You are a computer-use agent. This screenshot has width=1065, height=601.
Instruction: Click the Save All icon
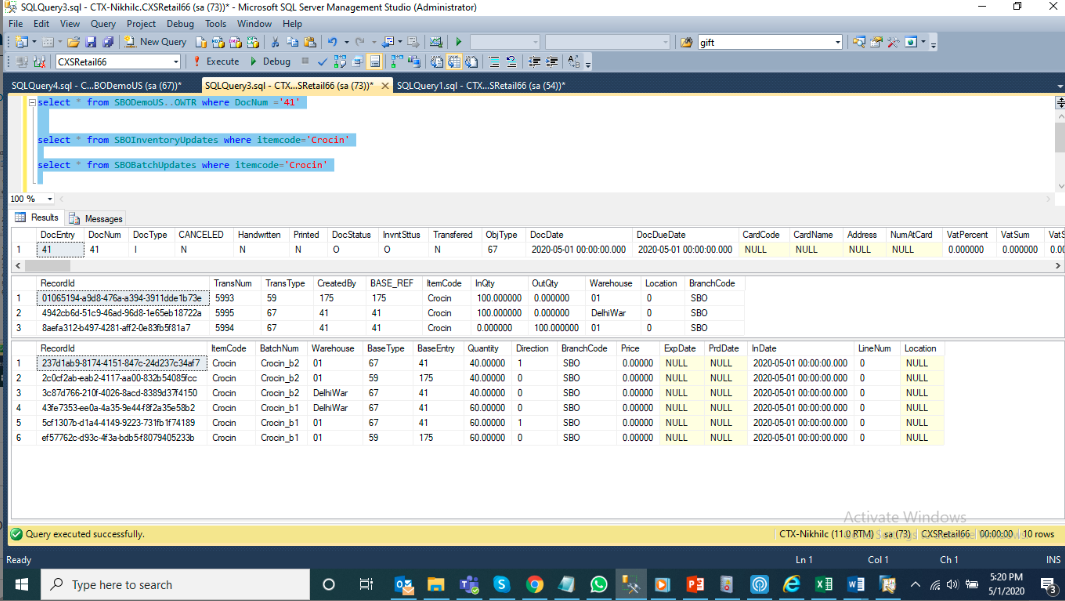click(108, 42)
